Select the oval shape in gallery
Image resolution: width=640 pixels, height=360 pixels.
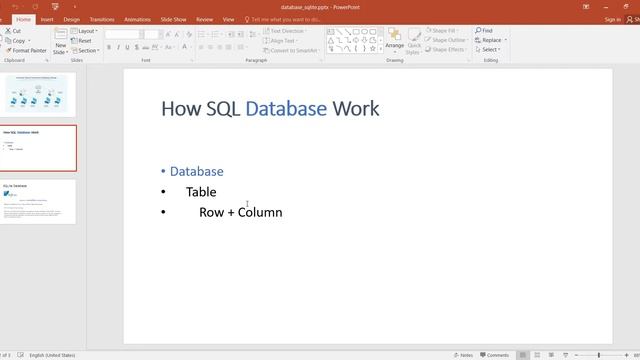click(364, 32)
